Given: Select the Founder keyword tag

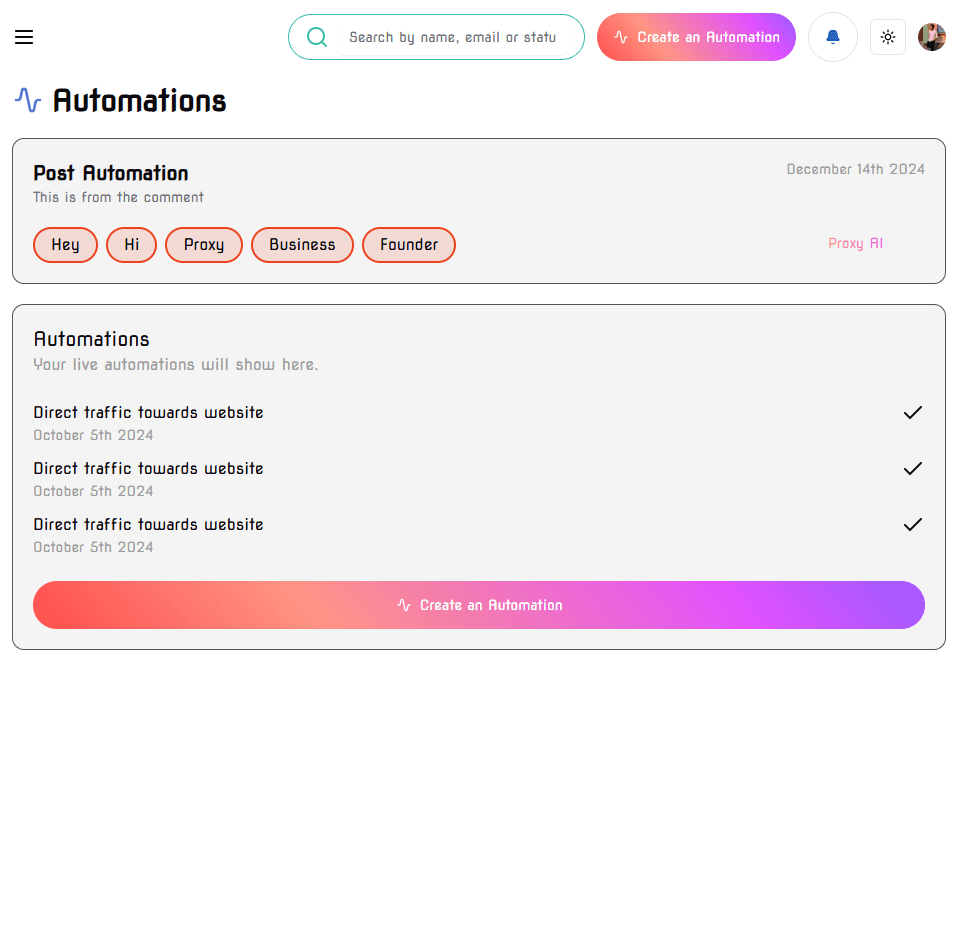Looking at the screenshot, I should pos(409,245).
